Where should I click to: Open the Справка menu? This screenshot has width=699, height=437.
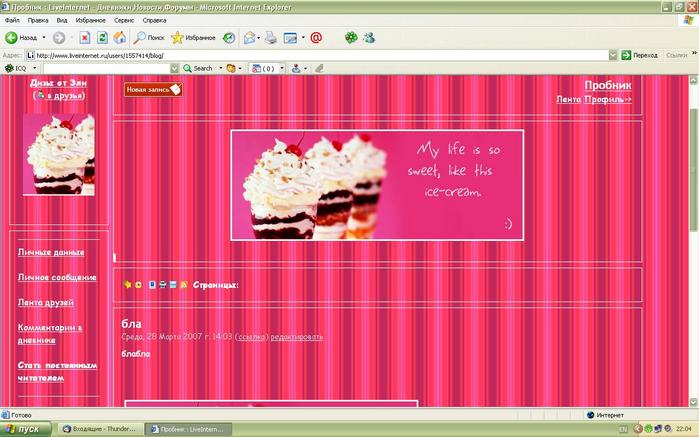click(x=154, y=21)
